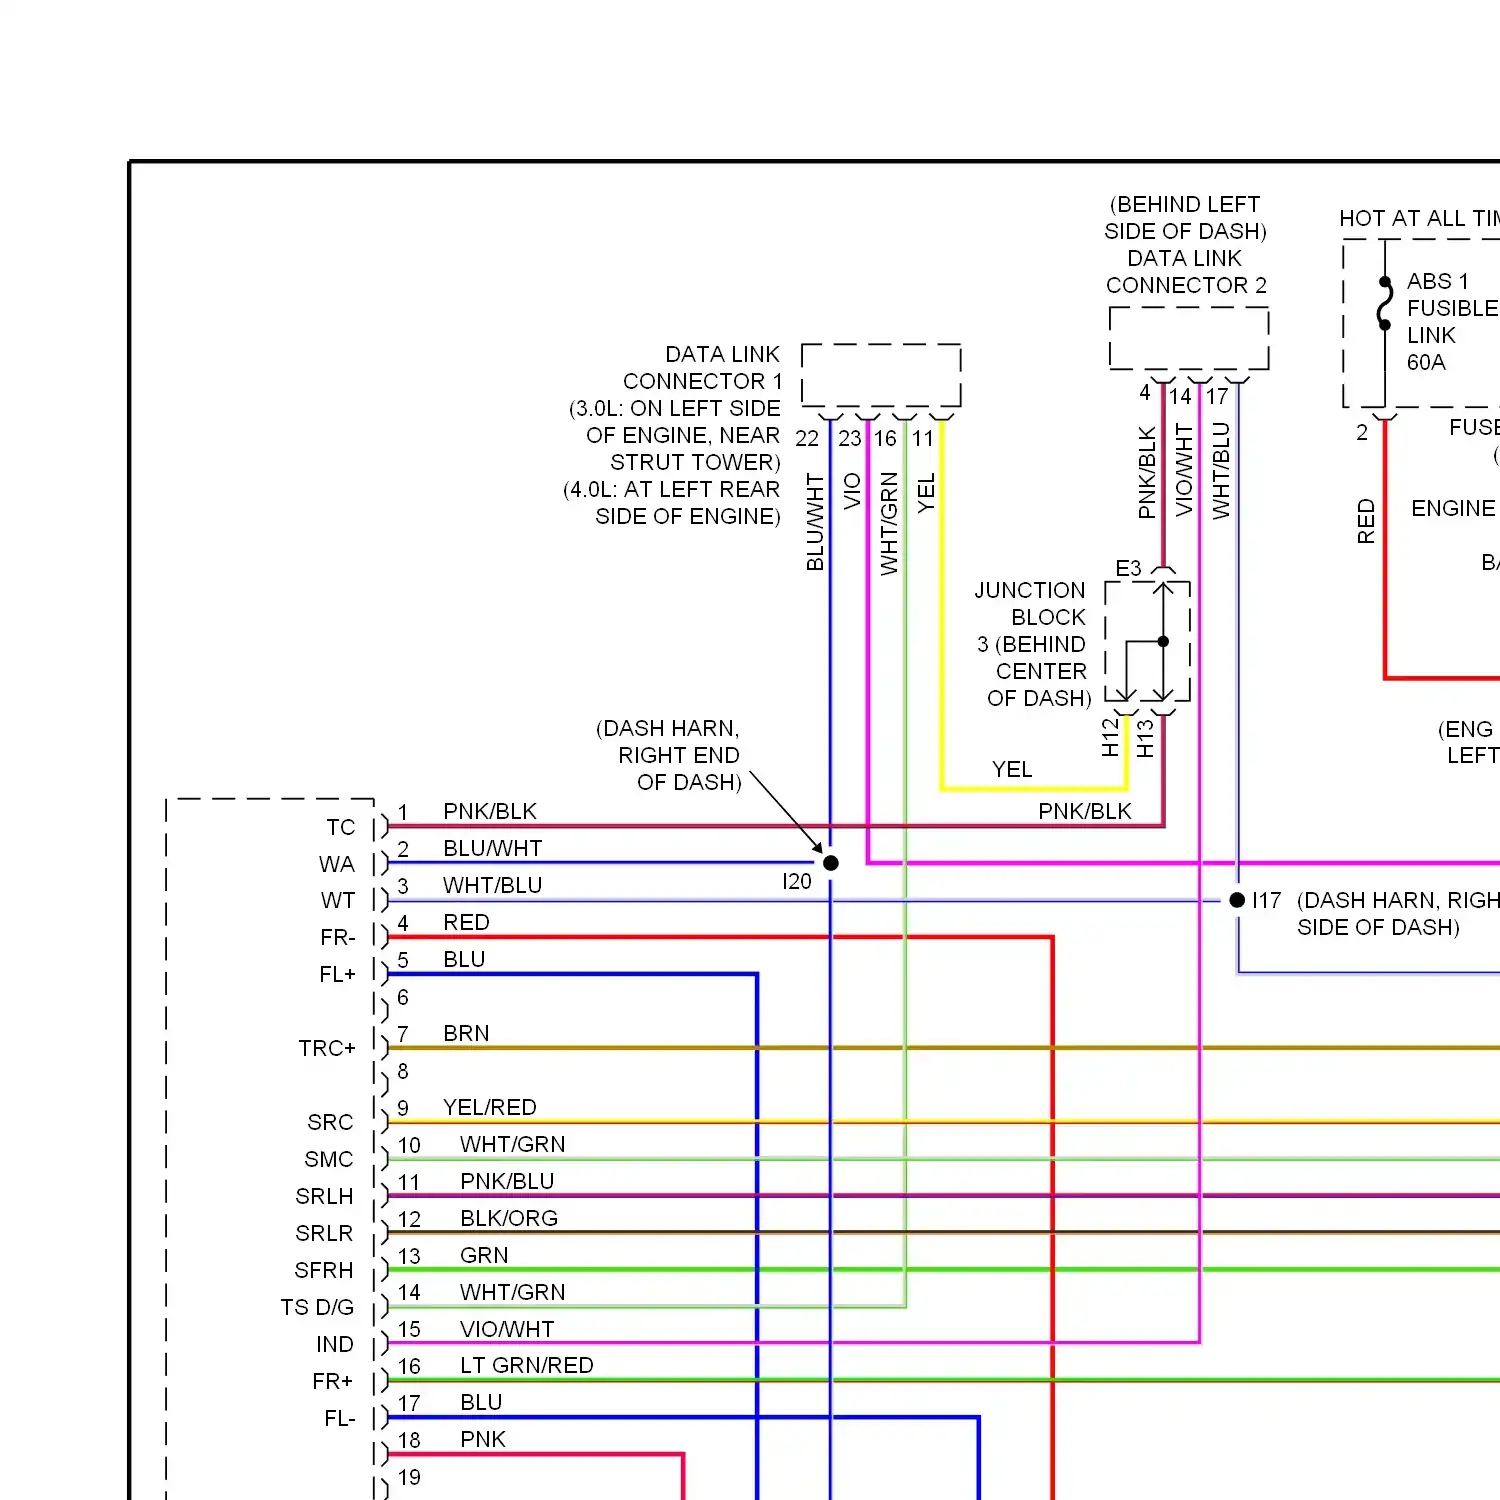Screen dimensions: 1500x1500
Task: Select the E3 connector label
Action: click(1128, 568)
